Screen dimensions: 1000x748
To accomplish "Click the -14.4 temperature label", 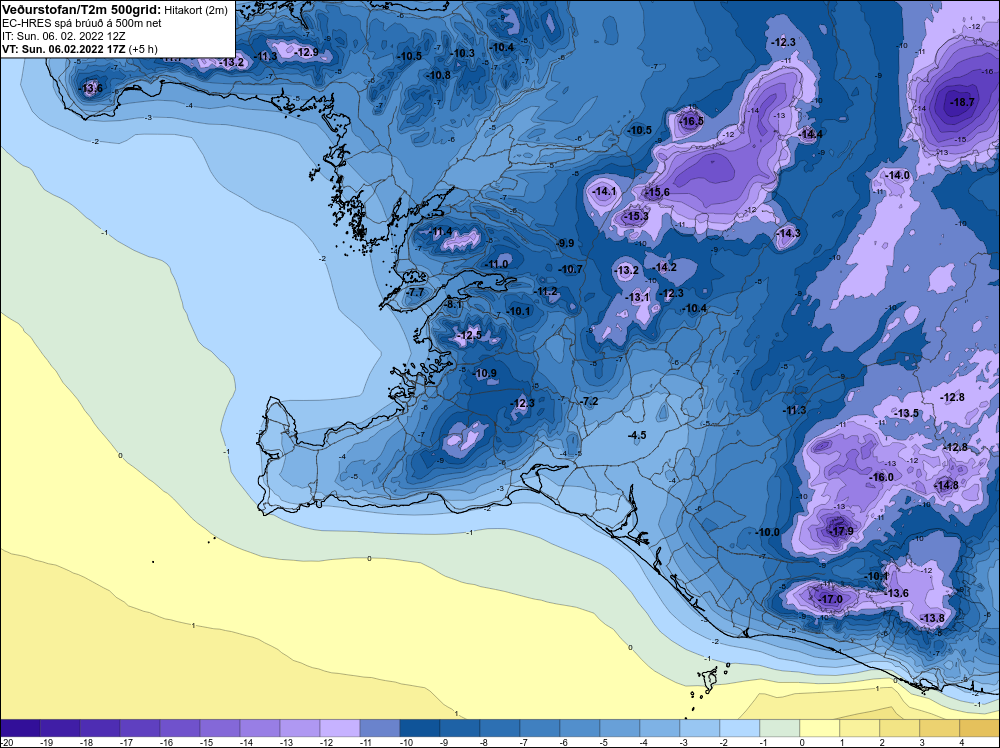I will (x=810, y=134).
